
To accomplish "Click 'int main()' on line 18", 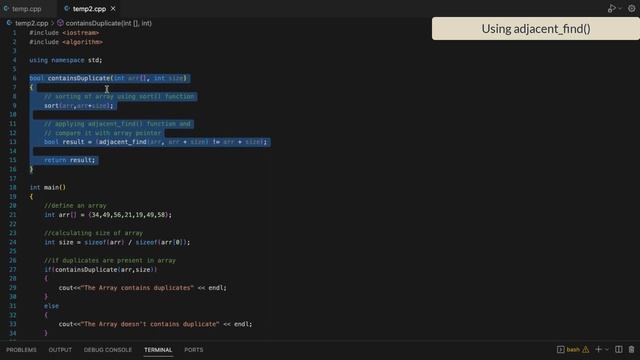I will pos(47,187).
